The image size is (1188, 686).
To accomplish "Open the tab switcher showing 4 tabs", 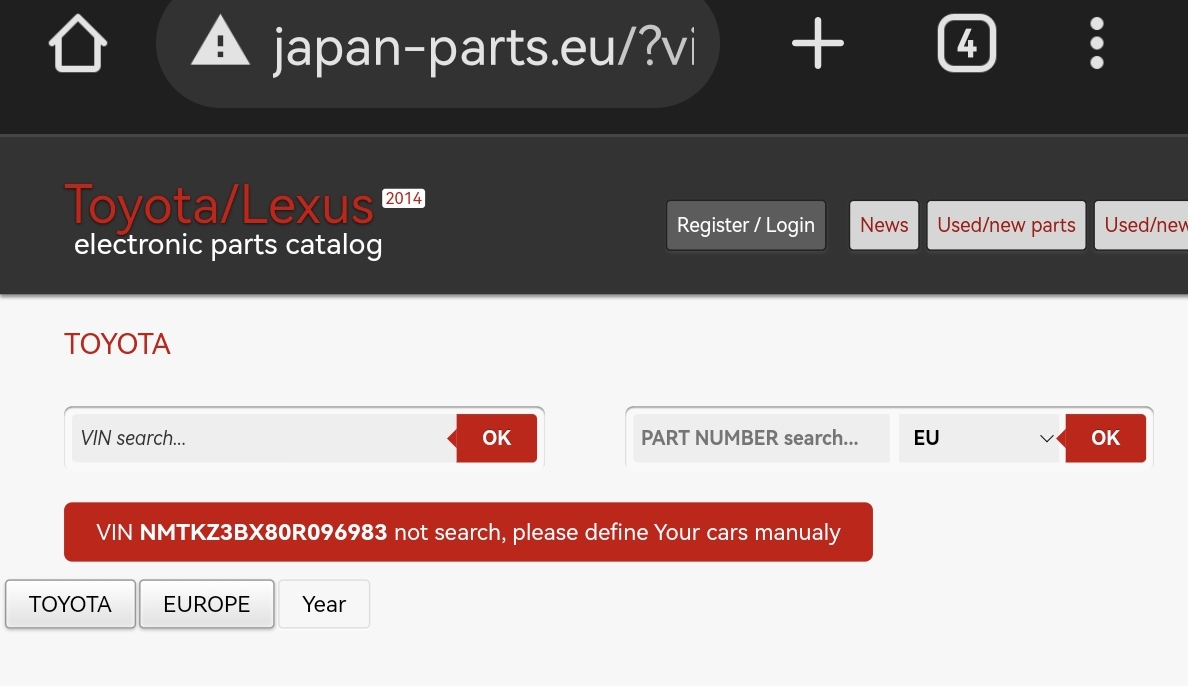I will click(x=966, y=45).
